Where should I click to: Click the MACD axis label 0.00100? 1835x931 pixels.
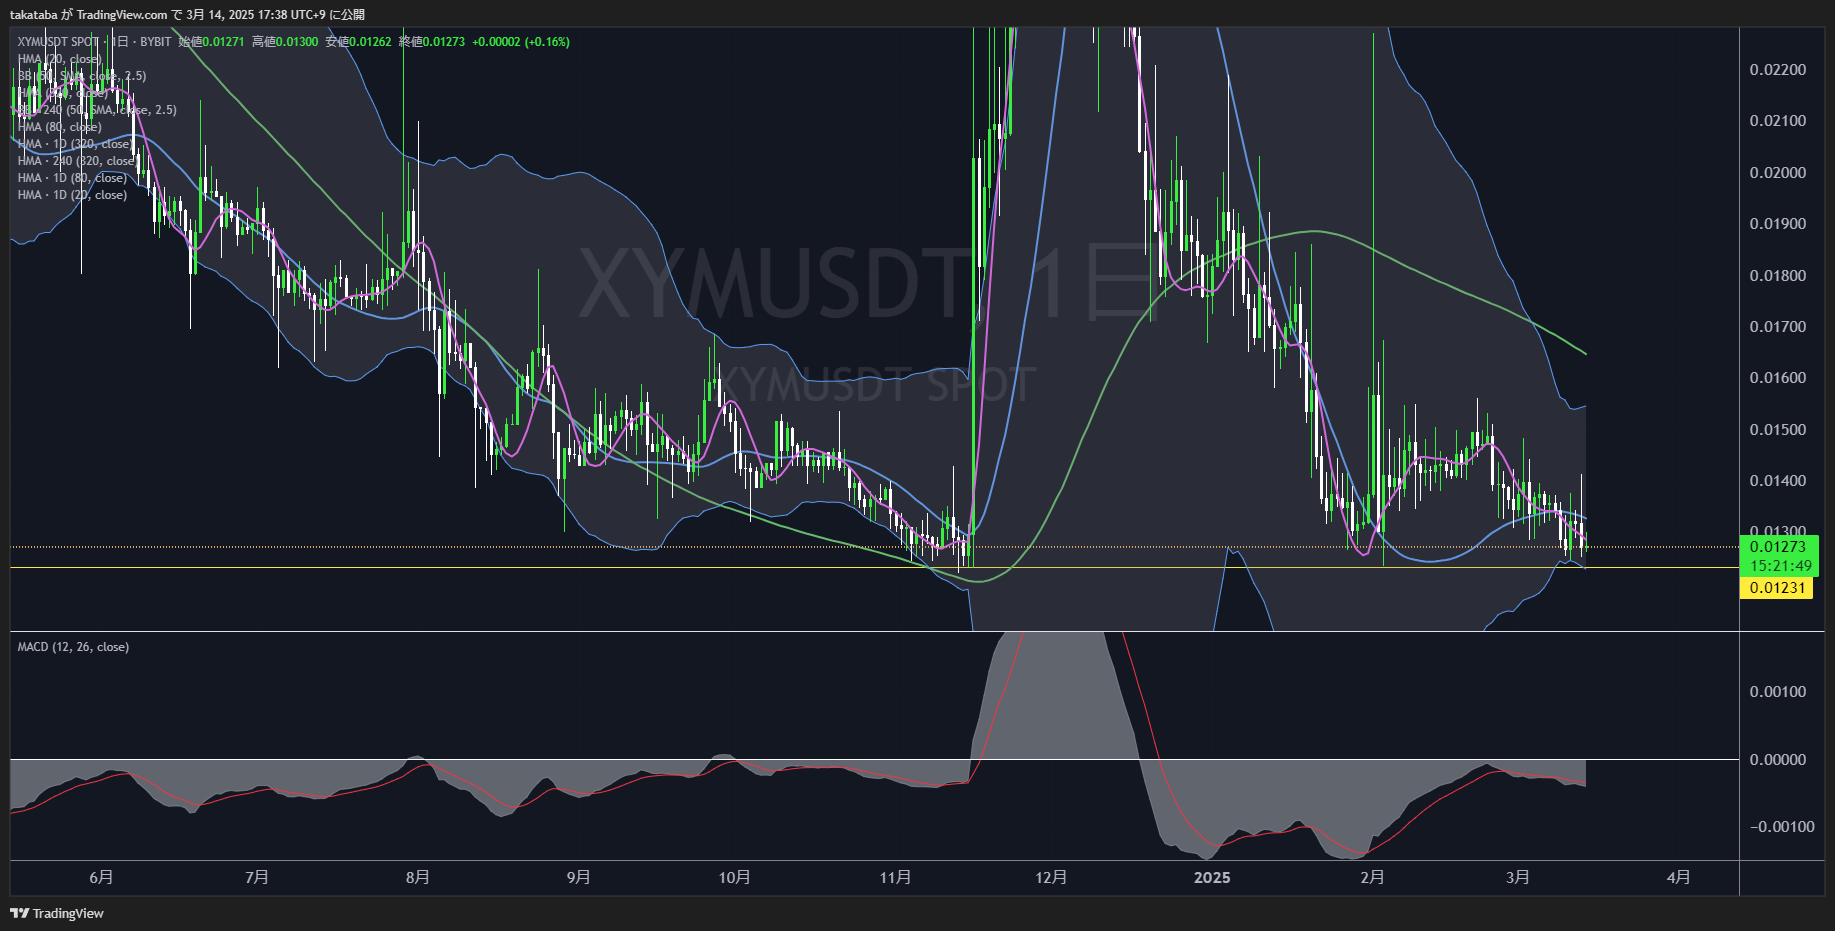[x=1778, y=692]
